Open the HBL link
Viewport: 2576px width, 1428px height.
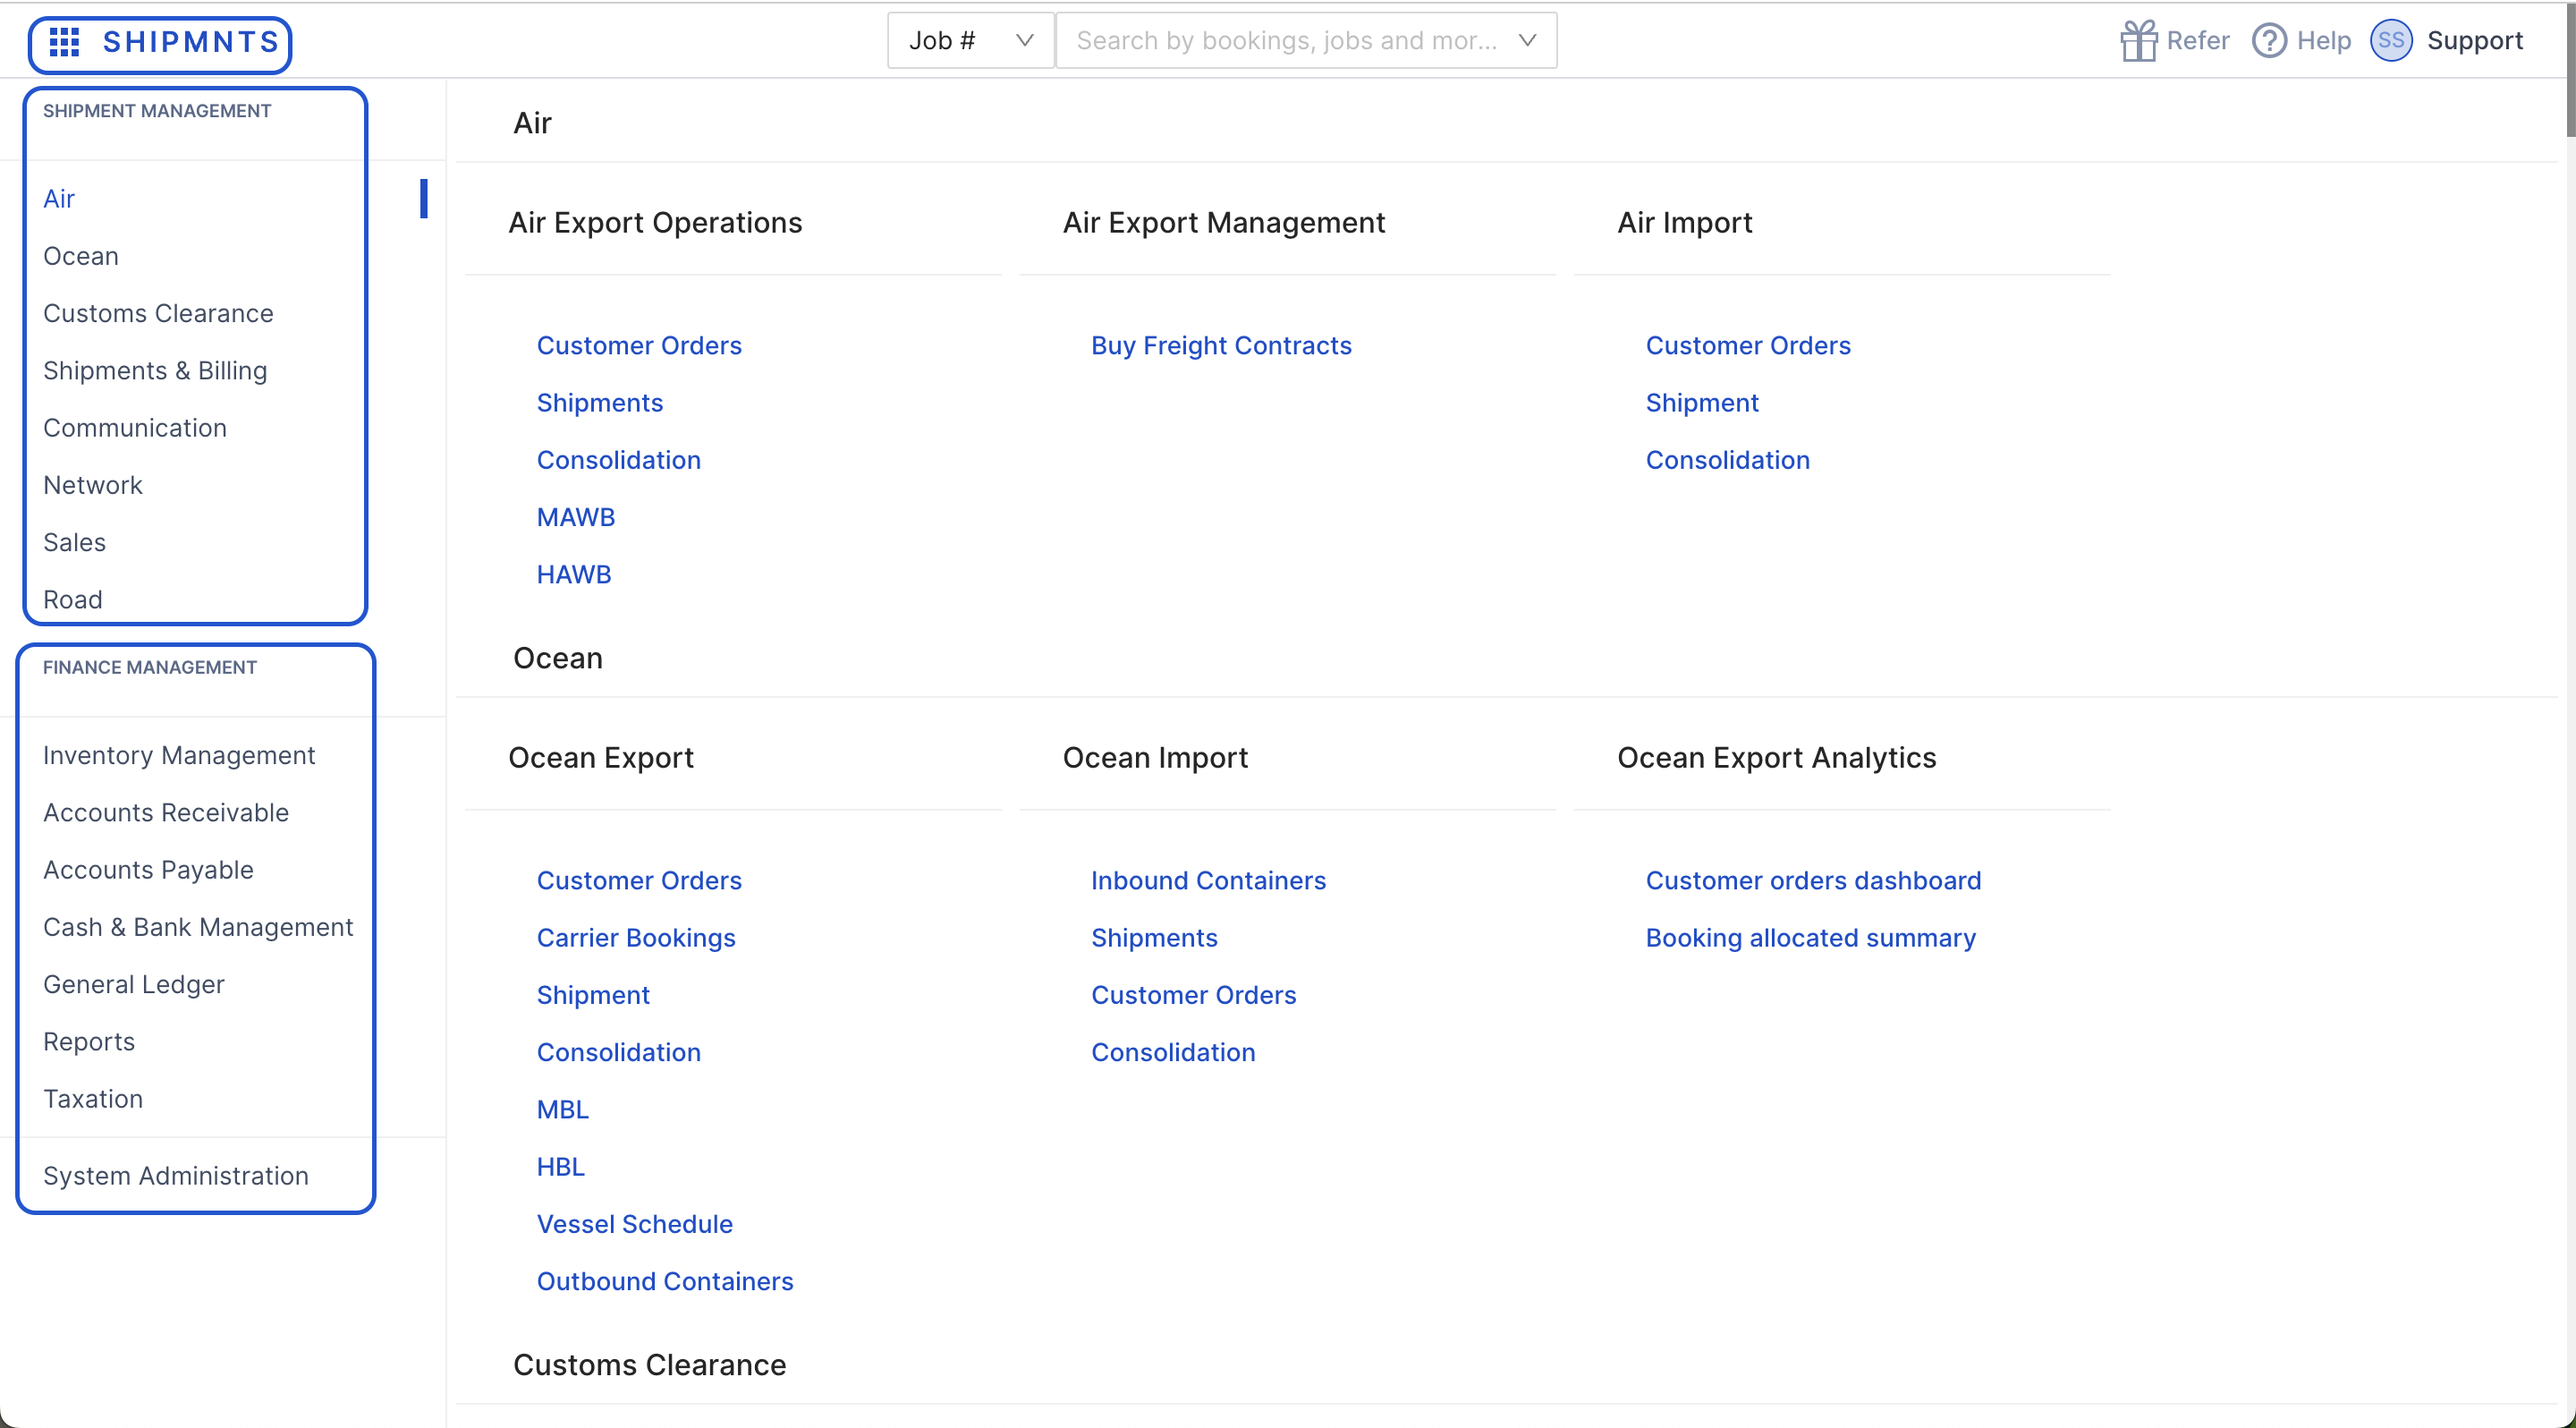coord(561,1166)
